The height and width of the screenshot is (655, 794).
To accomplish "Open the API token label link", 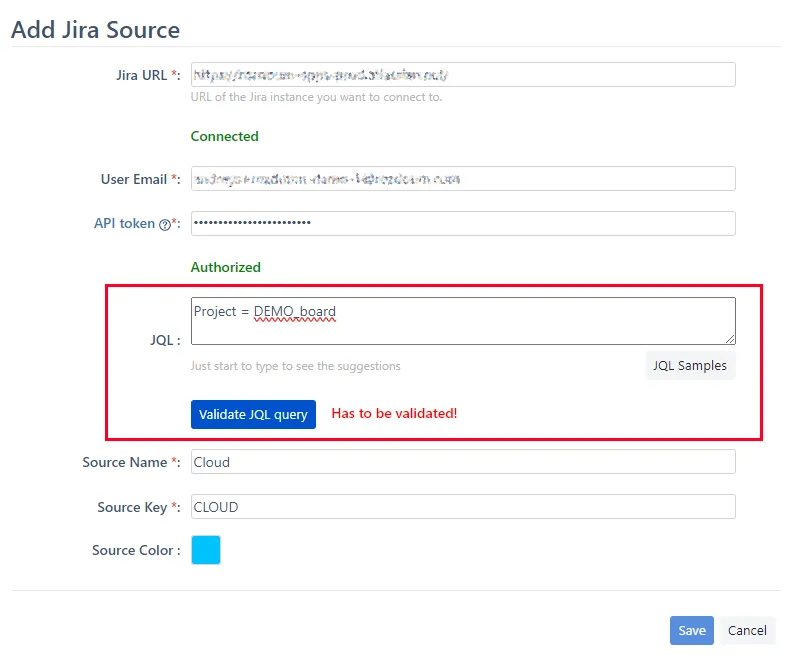I will click(x=125, y=223).
